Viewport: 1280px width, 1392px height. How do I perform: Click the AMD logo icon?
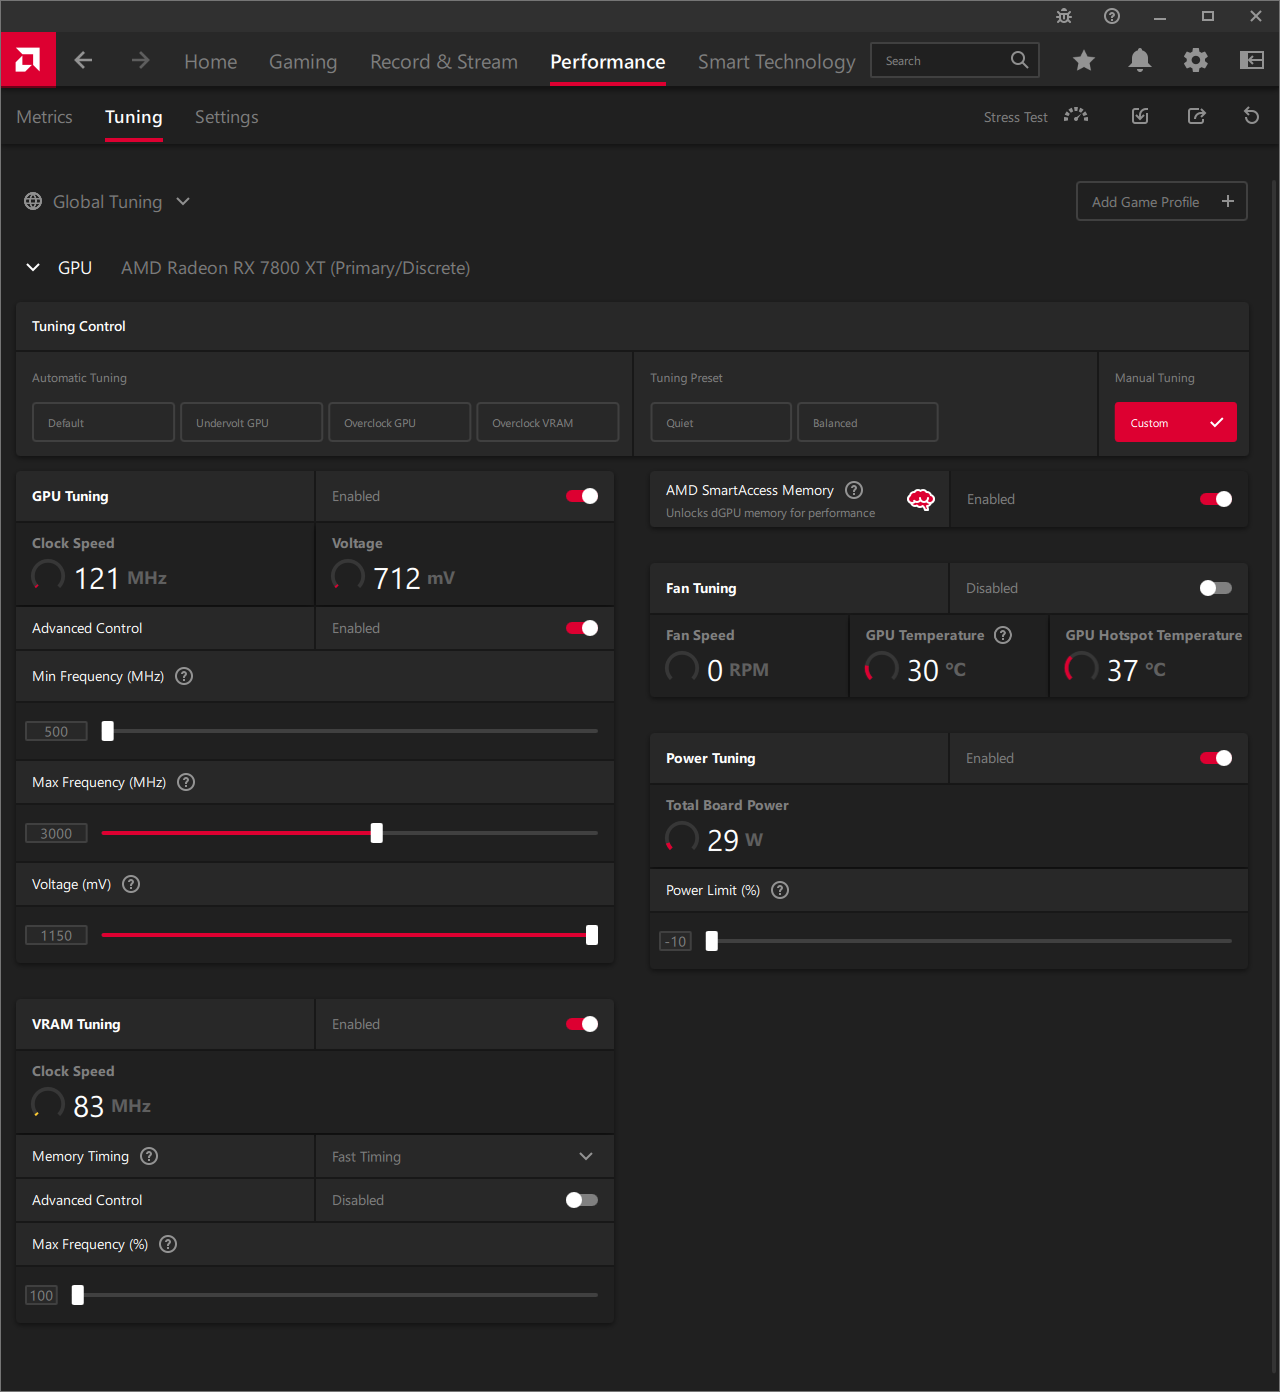28,60
